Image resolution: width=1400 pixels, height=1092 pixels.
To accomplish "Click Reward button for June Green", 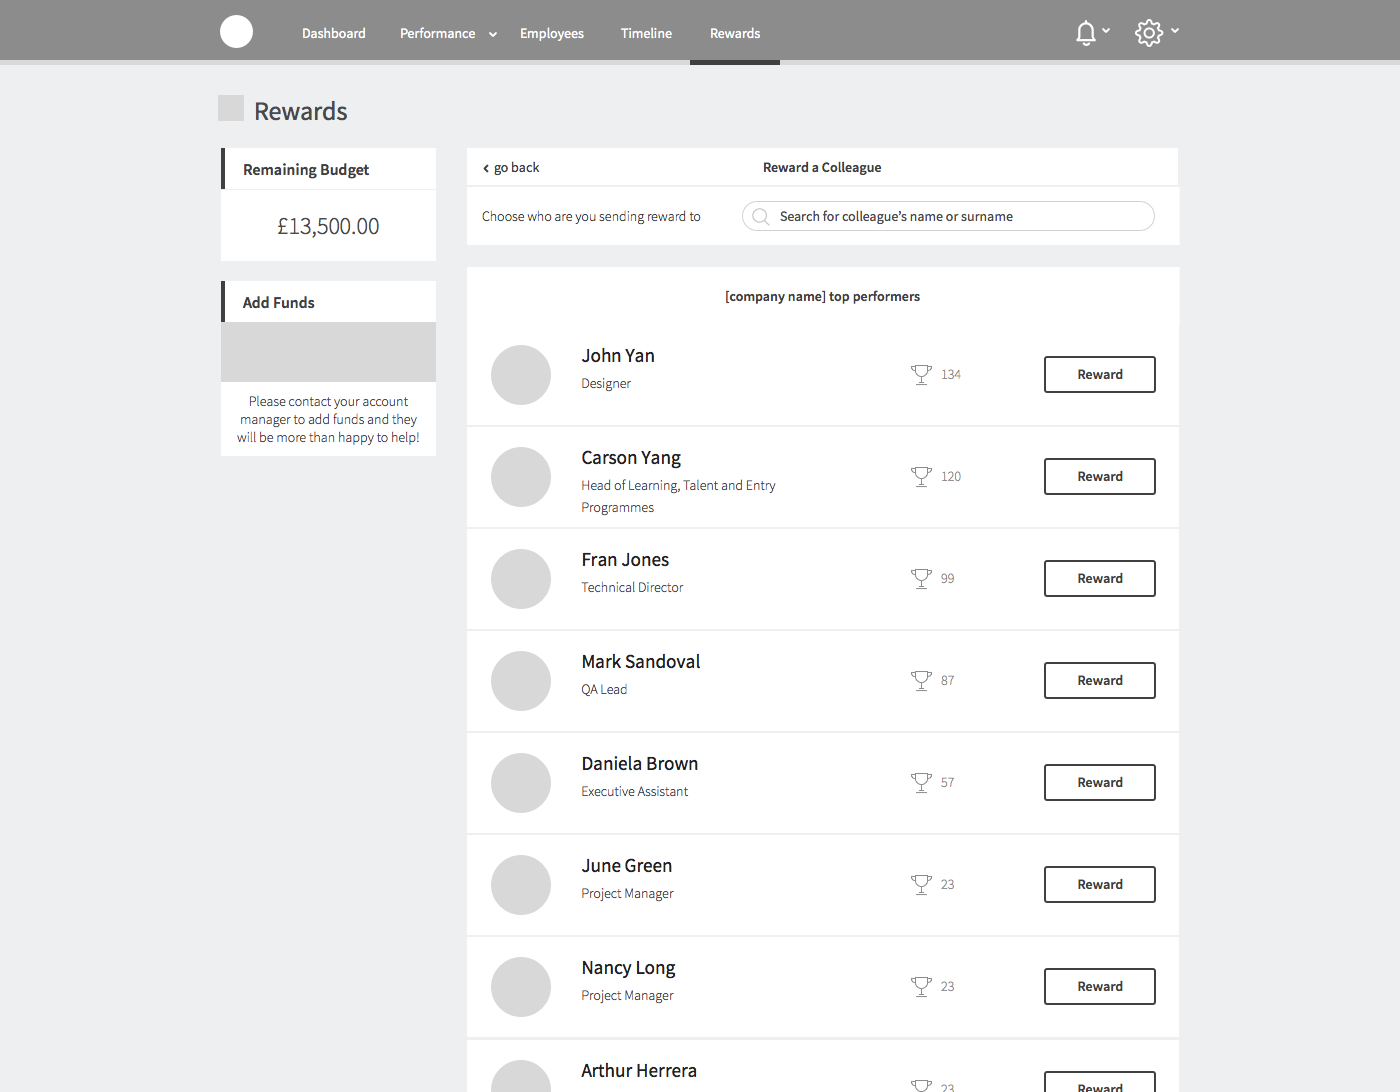I will click(1100, 884).
